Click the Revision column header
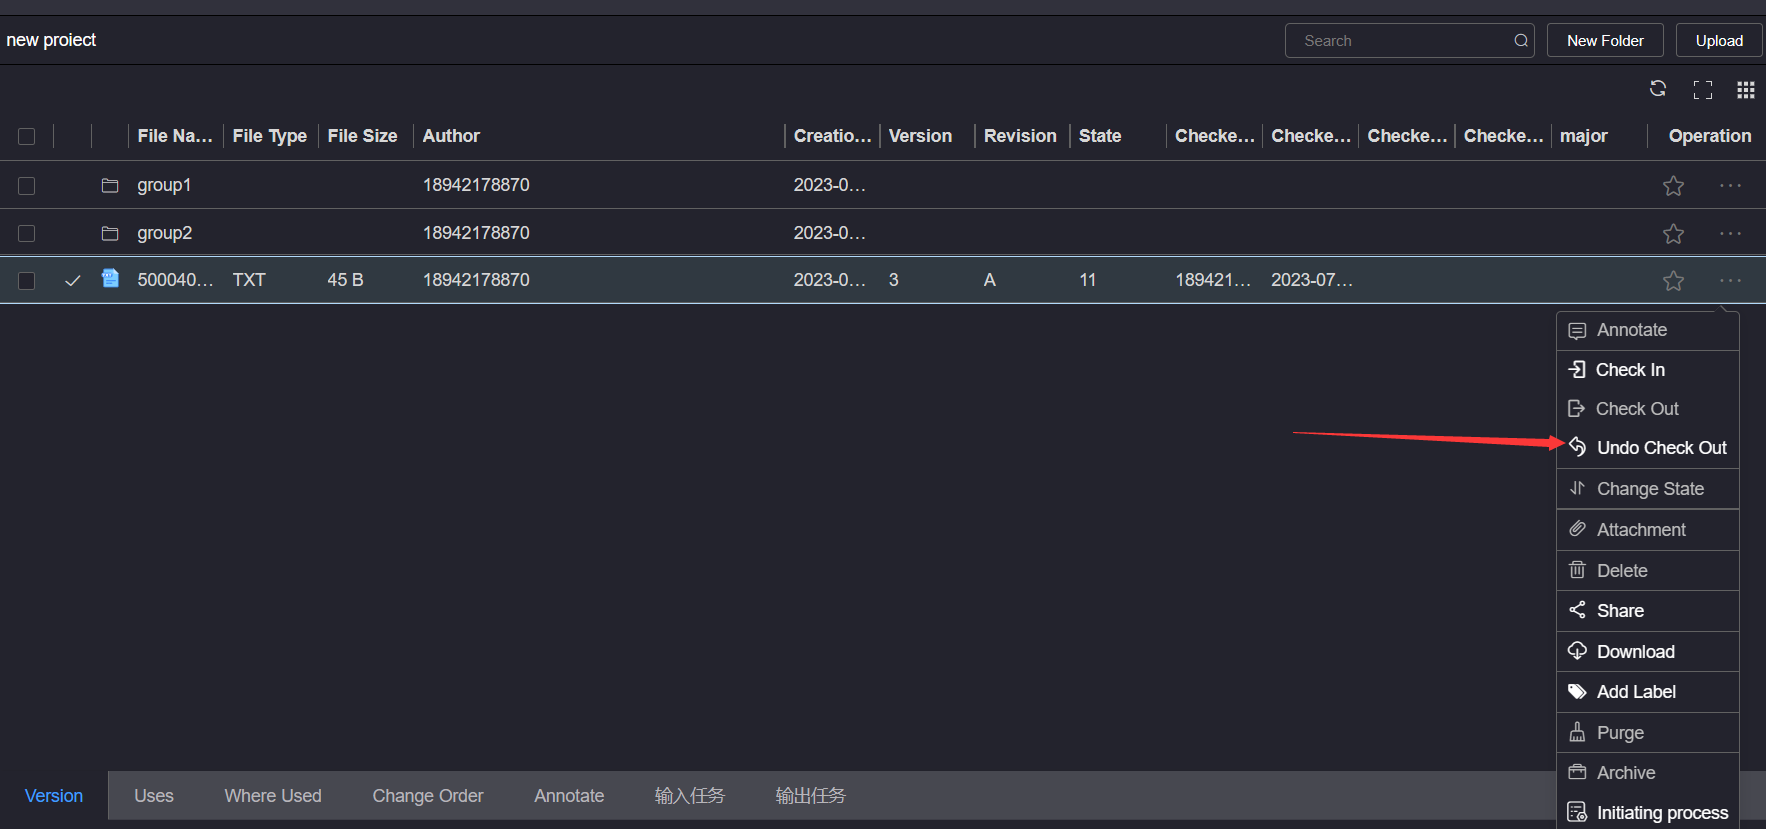 pyautogui.click(x=1020, y=136)
